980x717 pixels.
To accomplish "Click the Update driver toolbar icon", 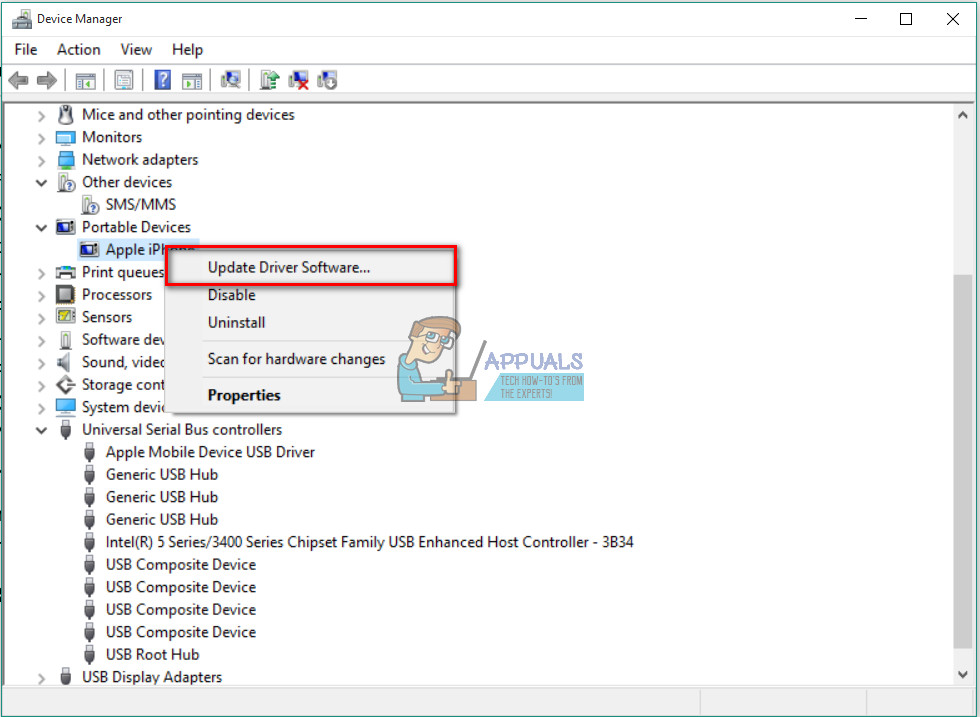I will coord(269,80).
